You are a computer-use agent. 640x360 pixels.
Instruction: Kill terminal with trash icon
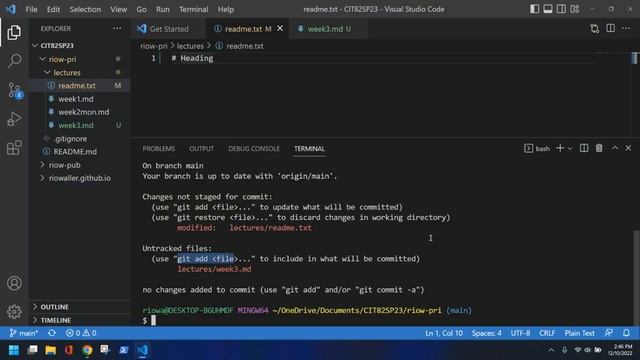[599, 148]
